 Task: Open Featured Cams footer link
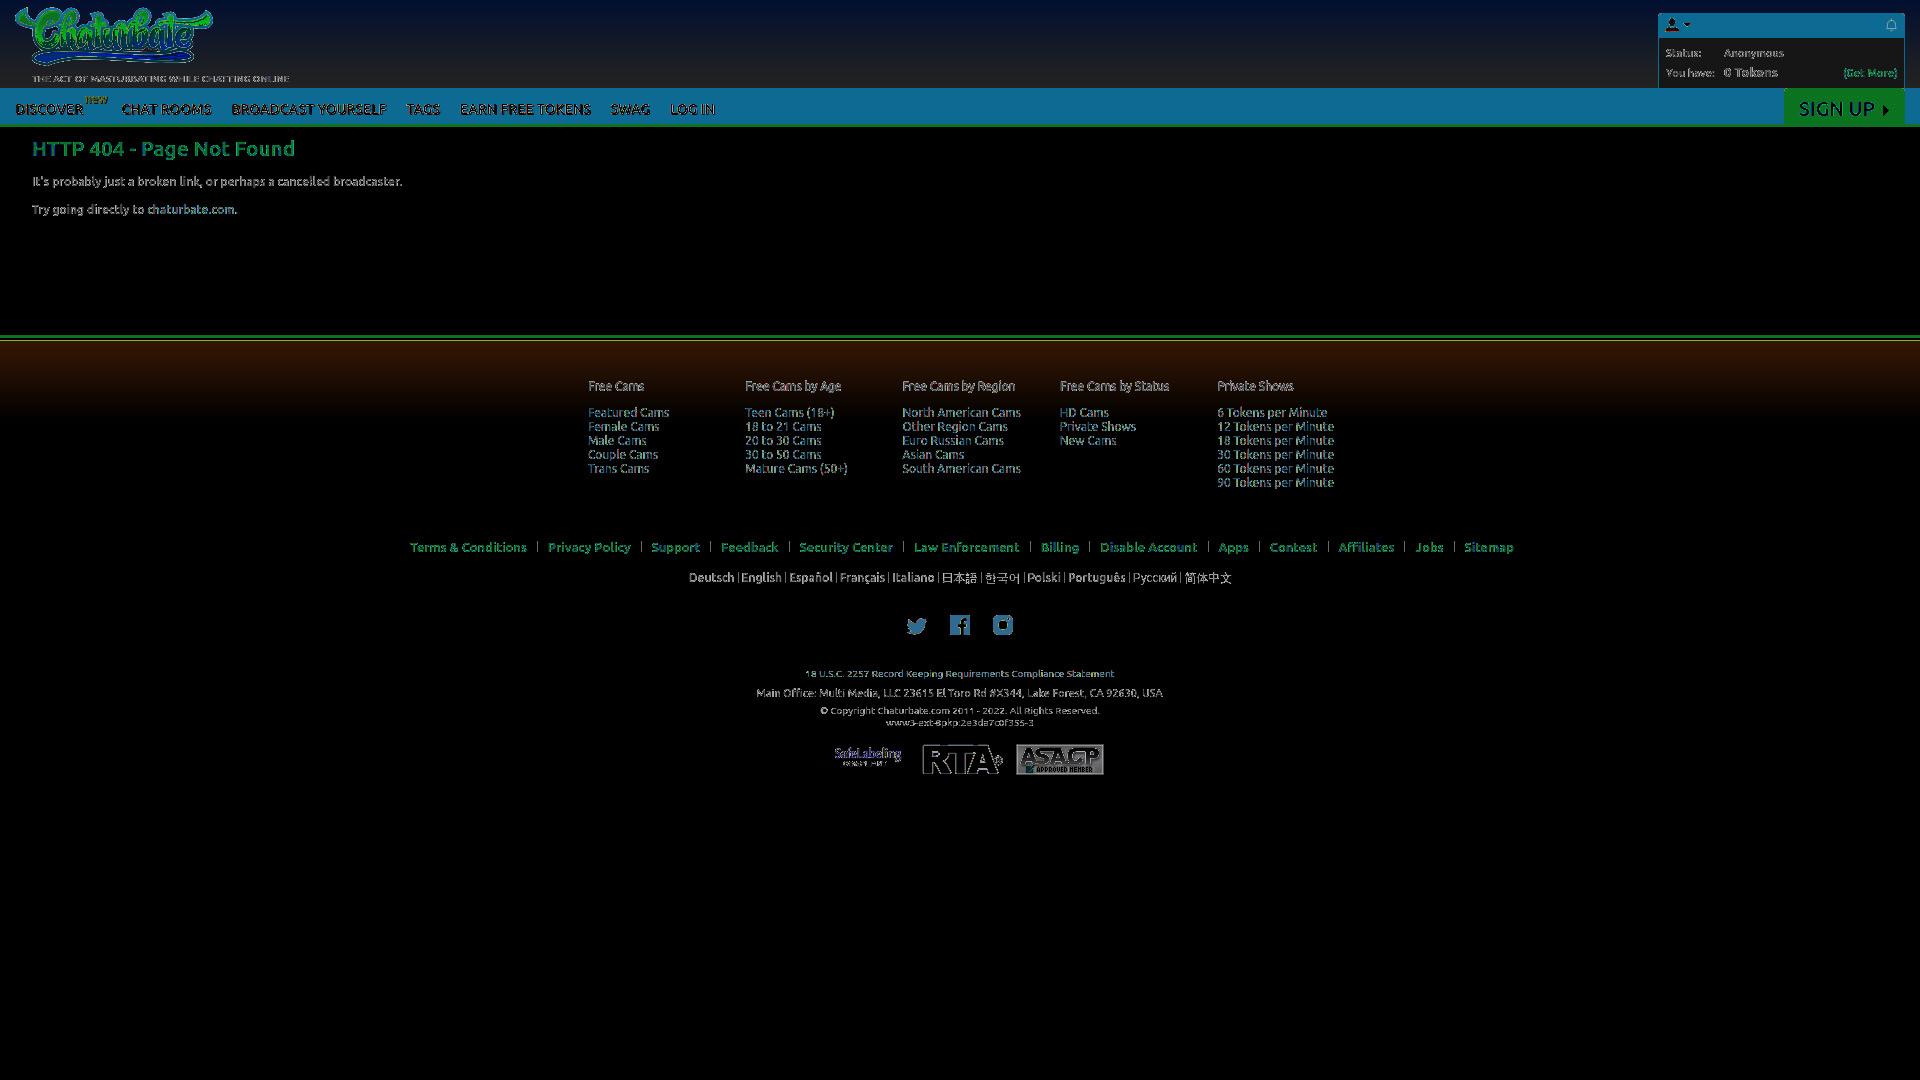tap(628, 412)
